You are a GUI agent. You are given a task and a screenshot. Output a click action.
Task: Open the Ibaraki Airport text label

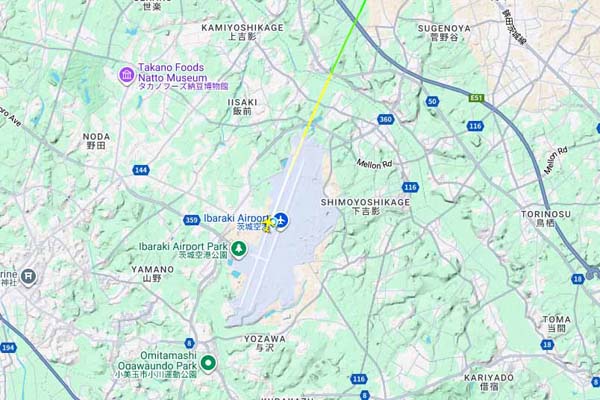pos(236,218)
